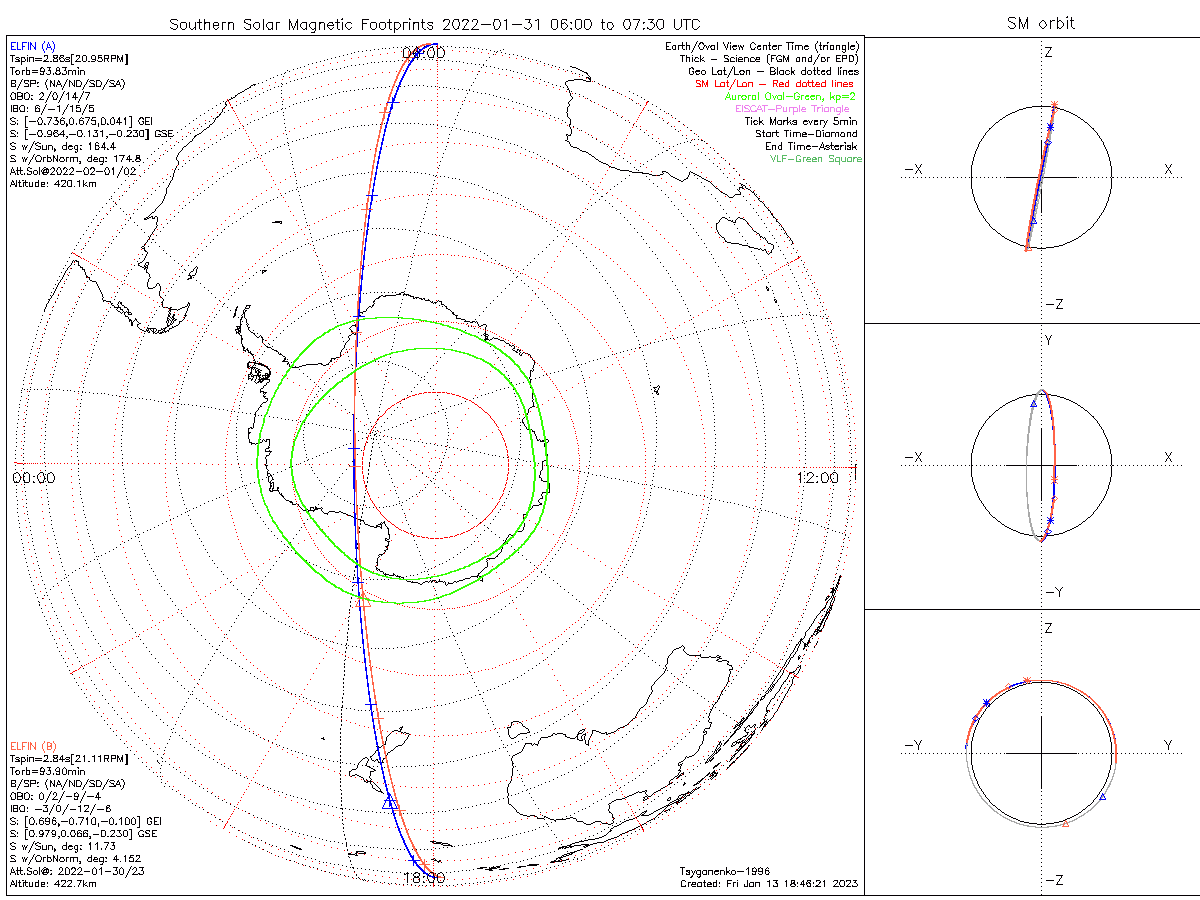Click the 'SM orbit' panel title

tap(1041, 24)
